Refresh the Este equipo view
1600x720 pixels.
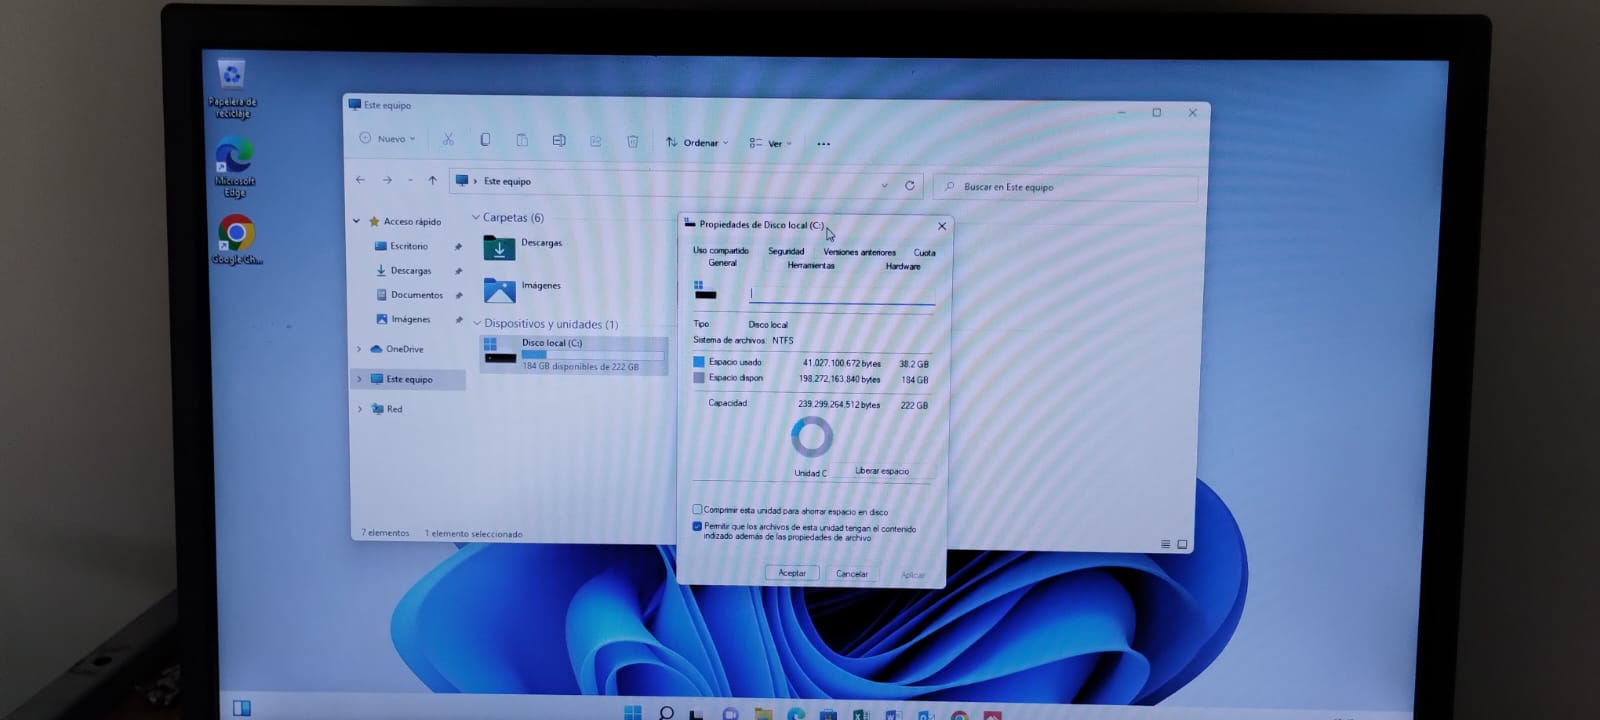pos(909,186)
